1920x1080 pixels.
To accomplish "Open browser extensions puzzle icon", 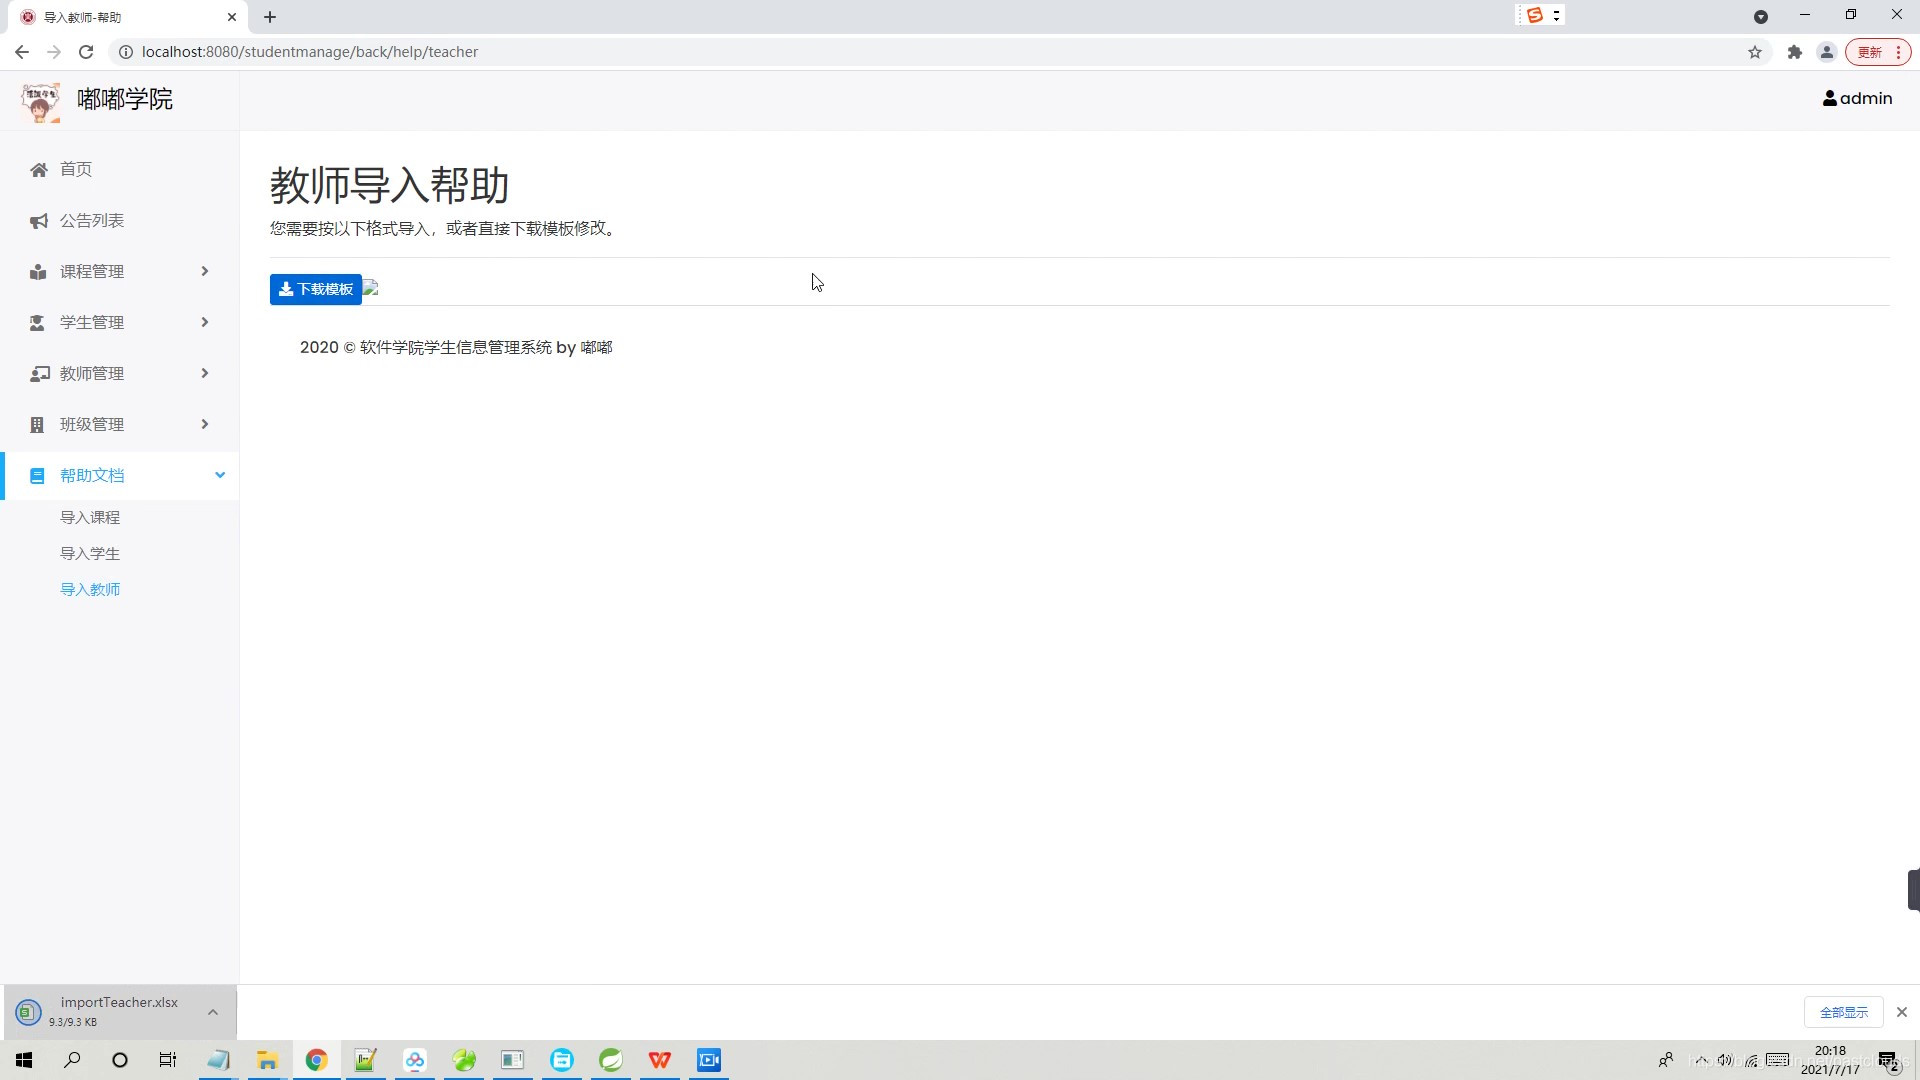I will tap(1795, 53).
